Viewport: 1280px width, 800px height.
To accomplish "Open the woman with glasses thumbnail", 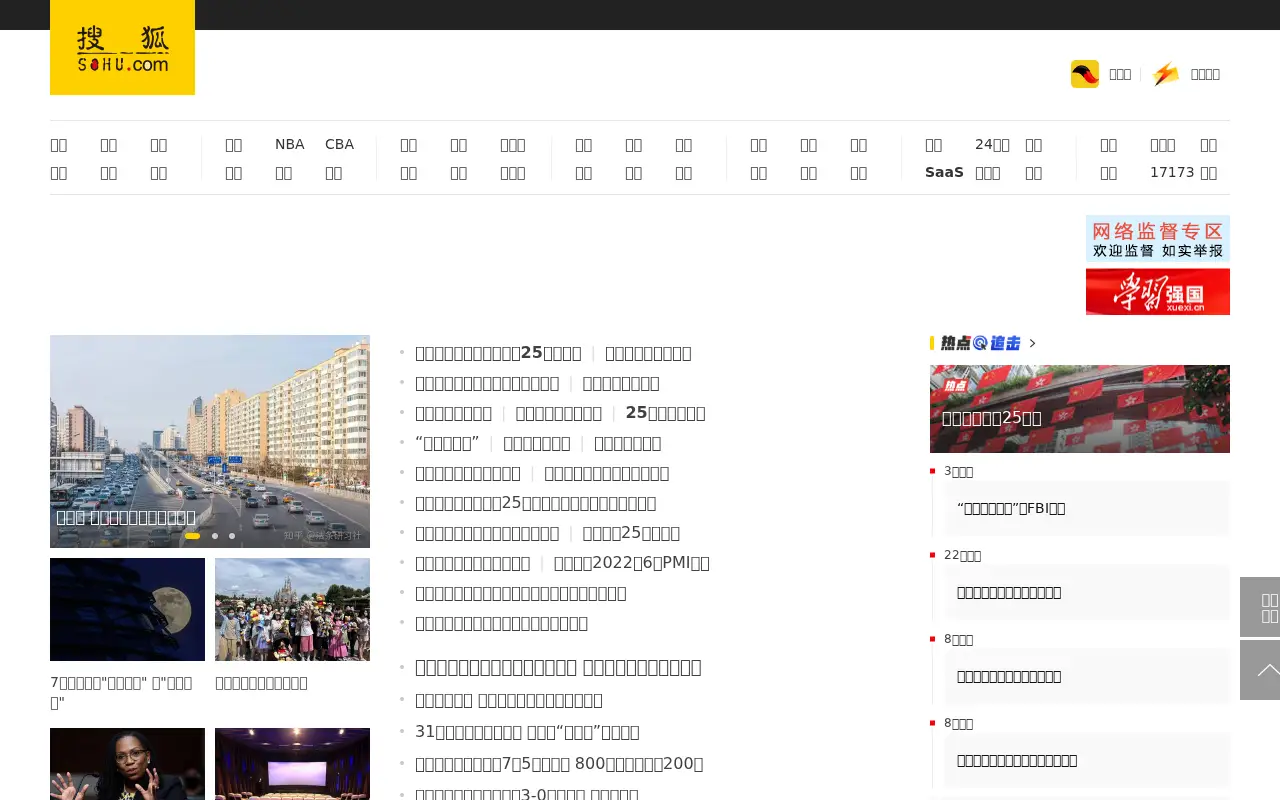I will (x=127, y=764).
